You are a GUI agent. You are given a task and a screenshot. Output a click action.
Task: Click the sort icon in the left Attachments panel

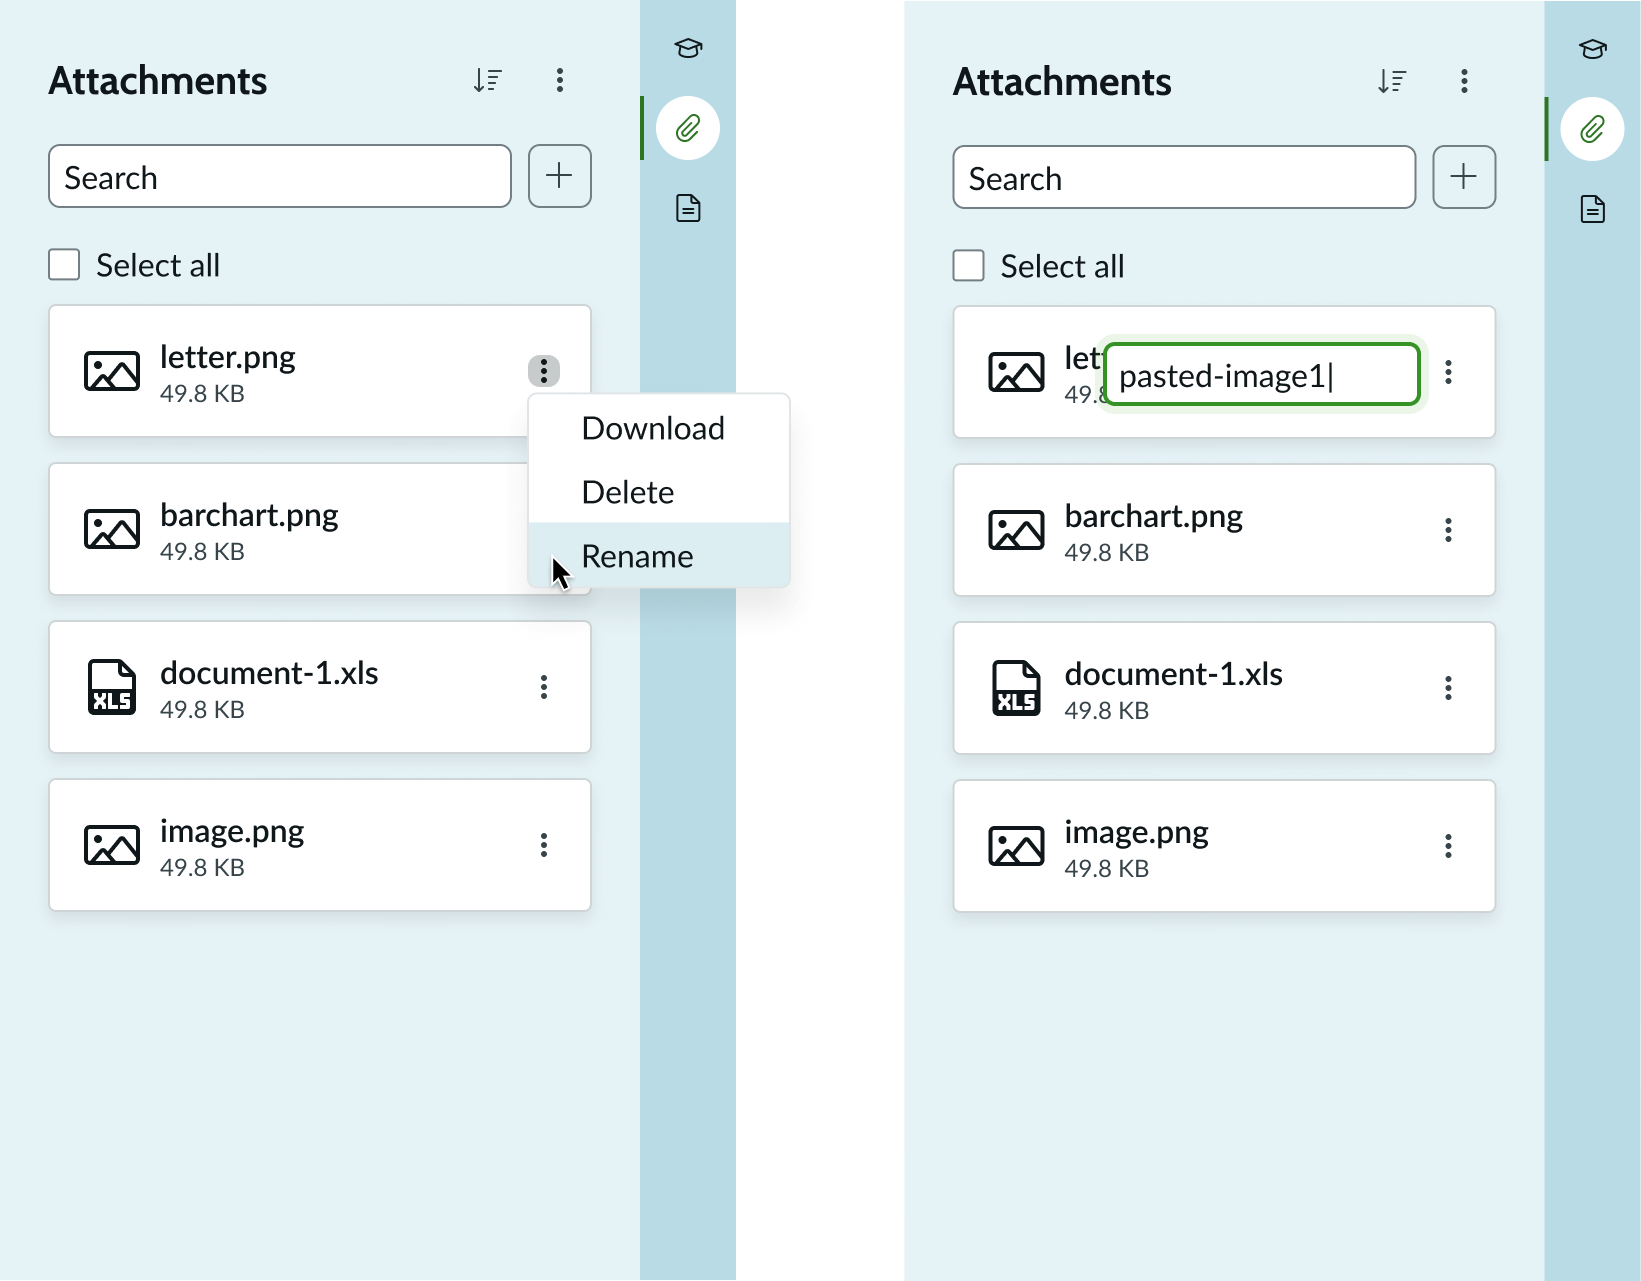487,80
